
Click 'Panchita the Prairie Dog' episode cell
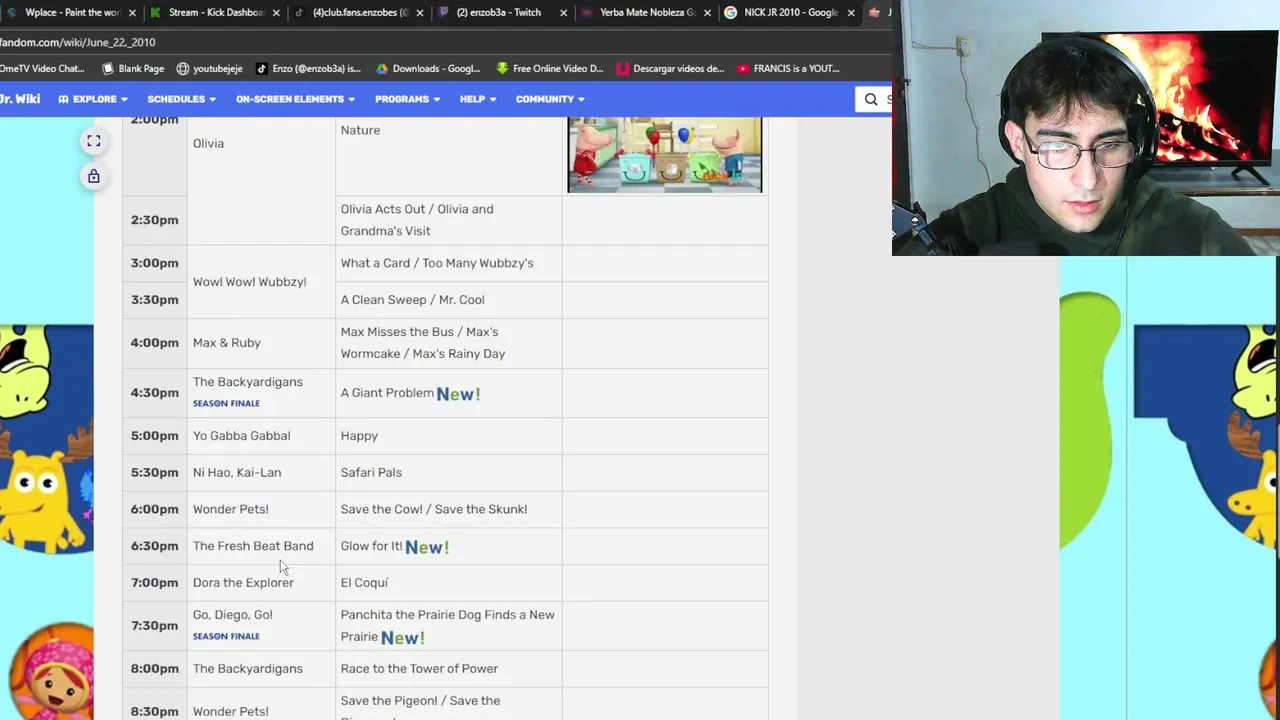(447, 626)
